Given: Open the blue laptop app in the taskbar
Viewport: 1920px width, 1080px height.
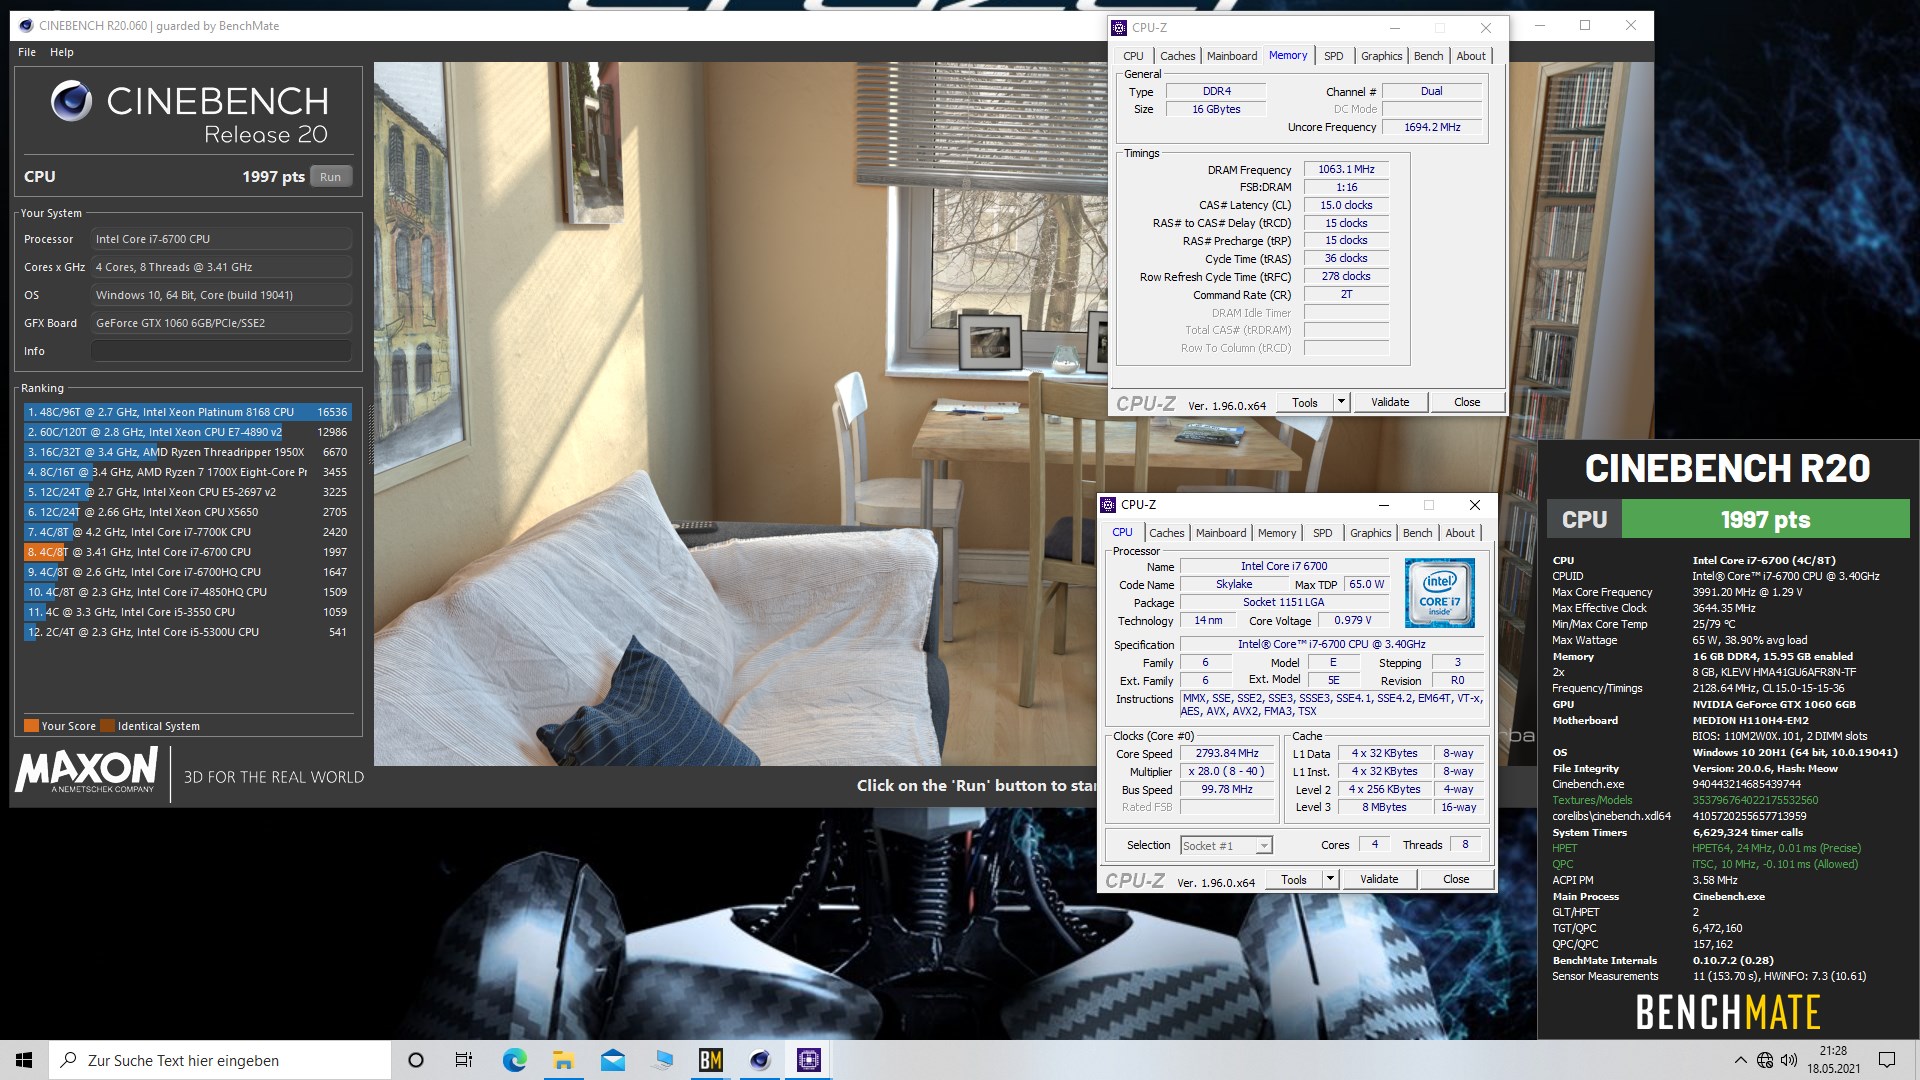Looking at the screenshot, I should pyautogui.click(x=662, y=1060).
